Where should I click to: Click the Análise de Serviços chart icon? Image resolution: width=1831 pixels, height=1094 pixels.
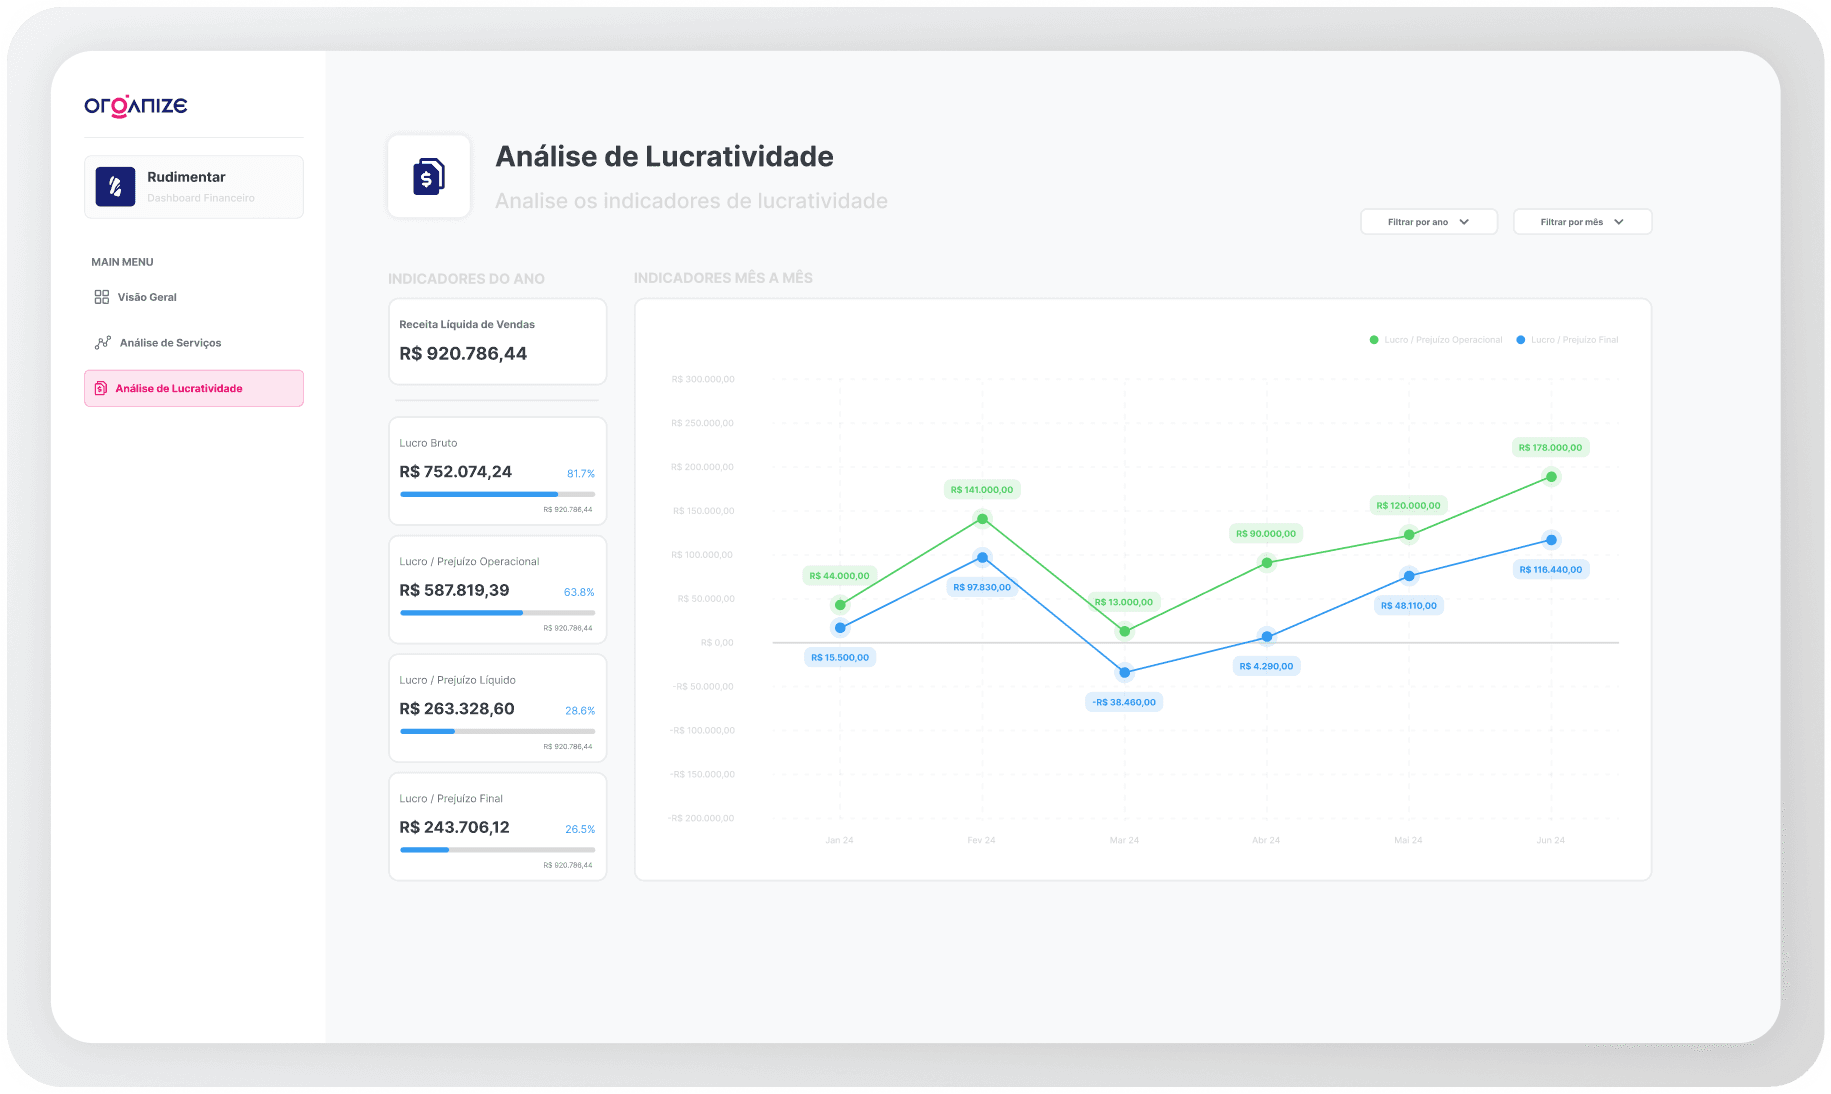click(103, 342)
